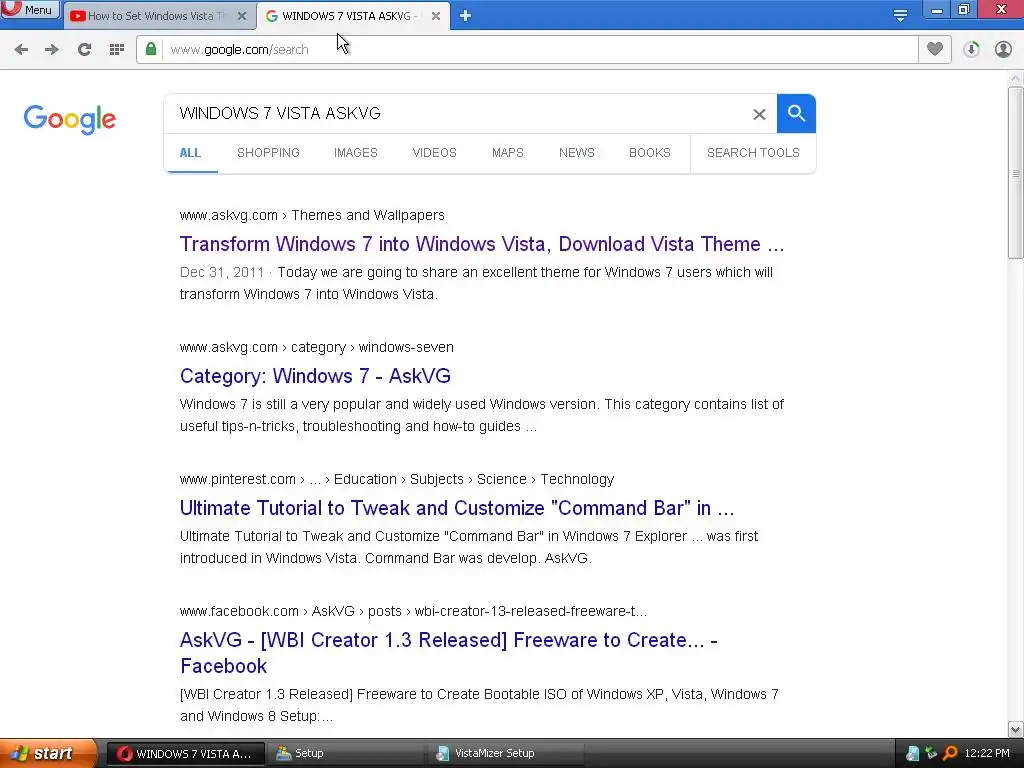The width and height of the screenshot is (1024, 768).
Task: Clear the search query with X
Action: [x=759, y=114]
